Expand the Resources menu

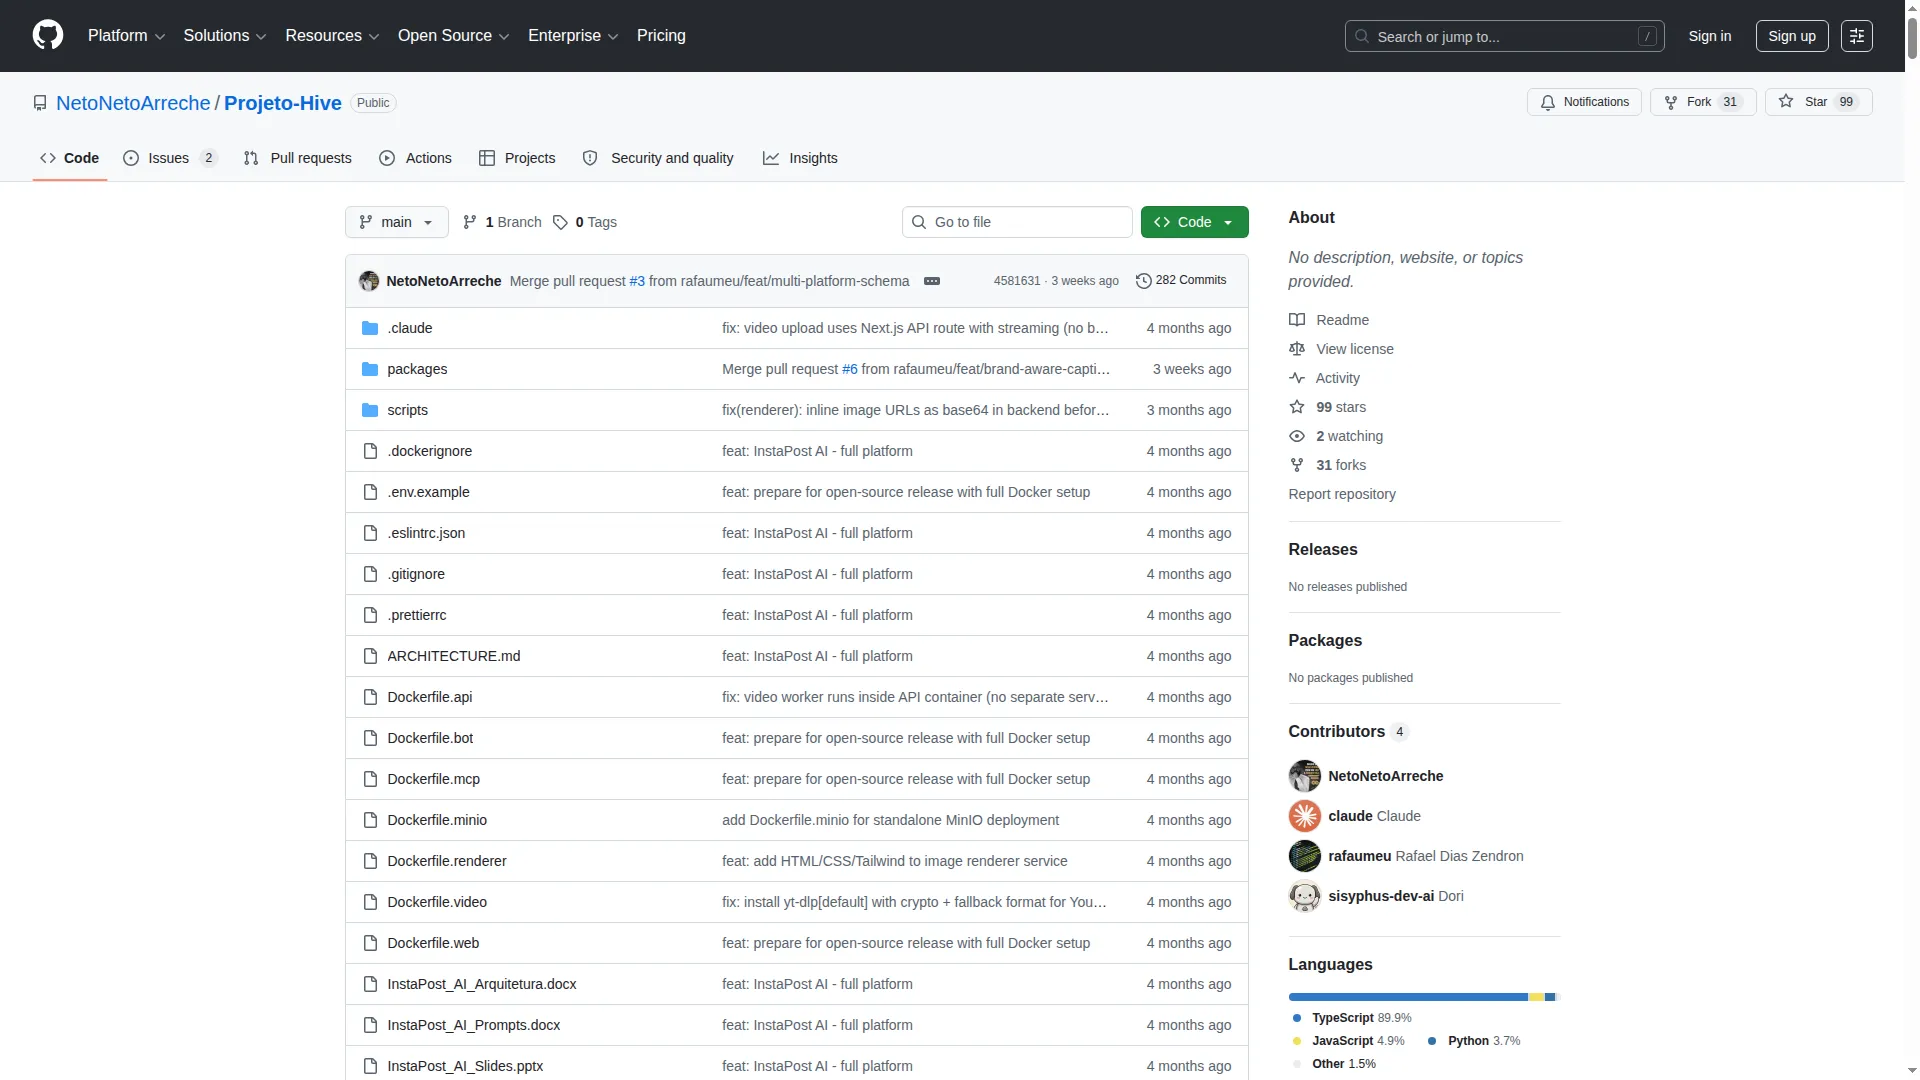point(332,36)
